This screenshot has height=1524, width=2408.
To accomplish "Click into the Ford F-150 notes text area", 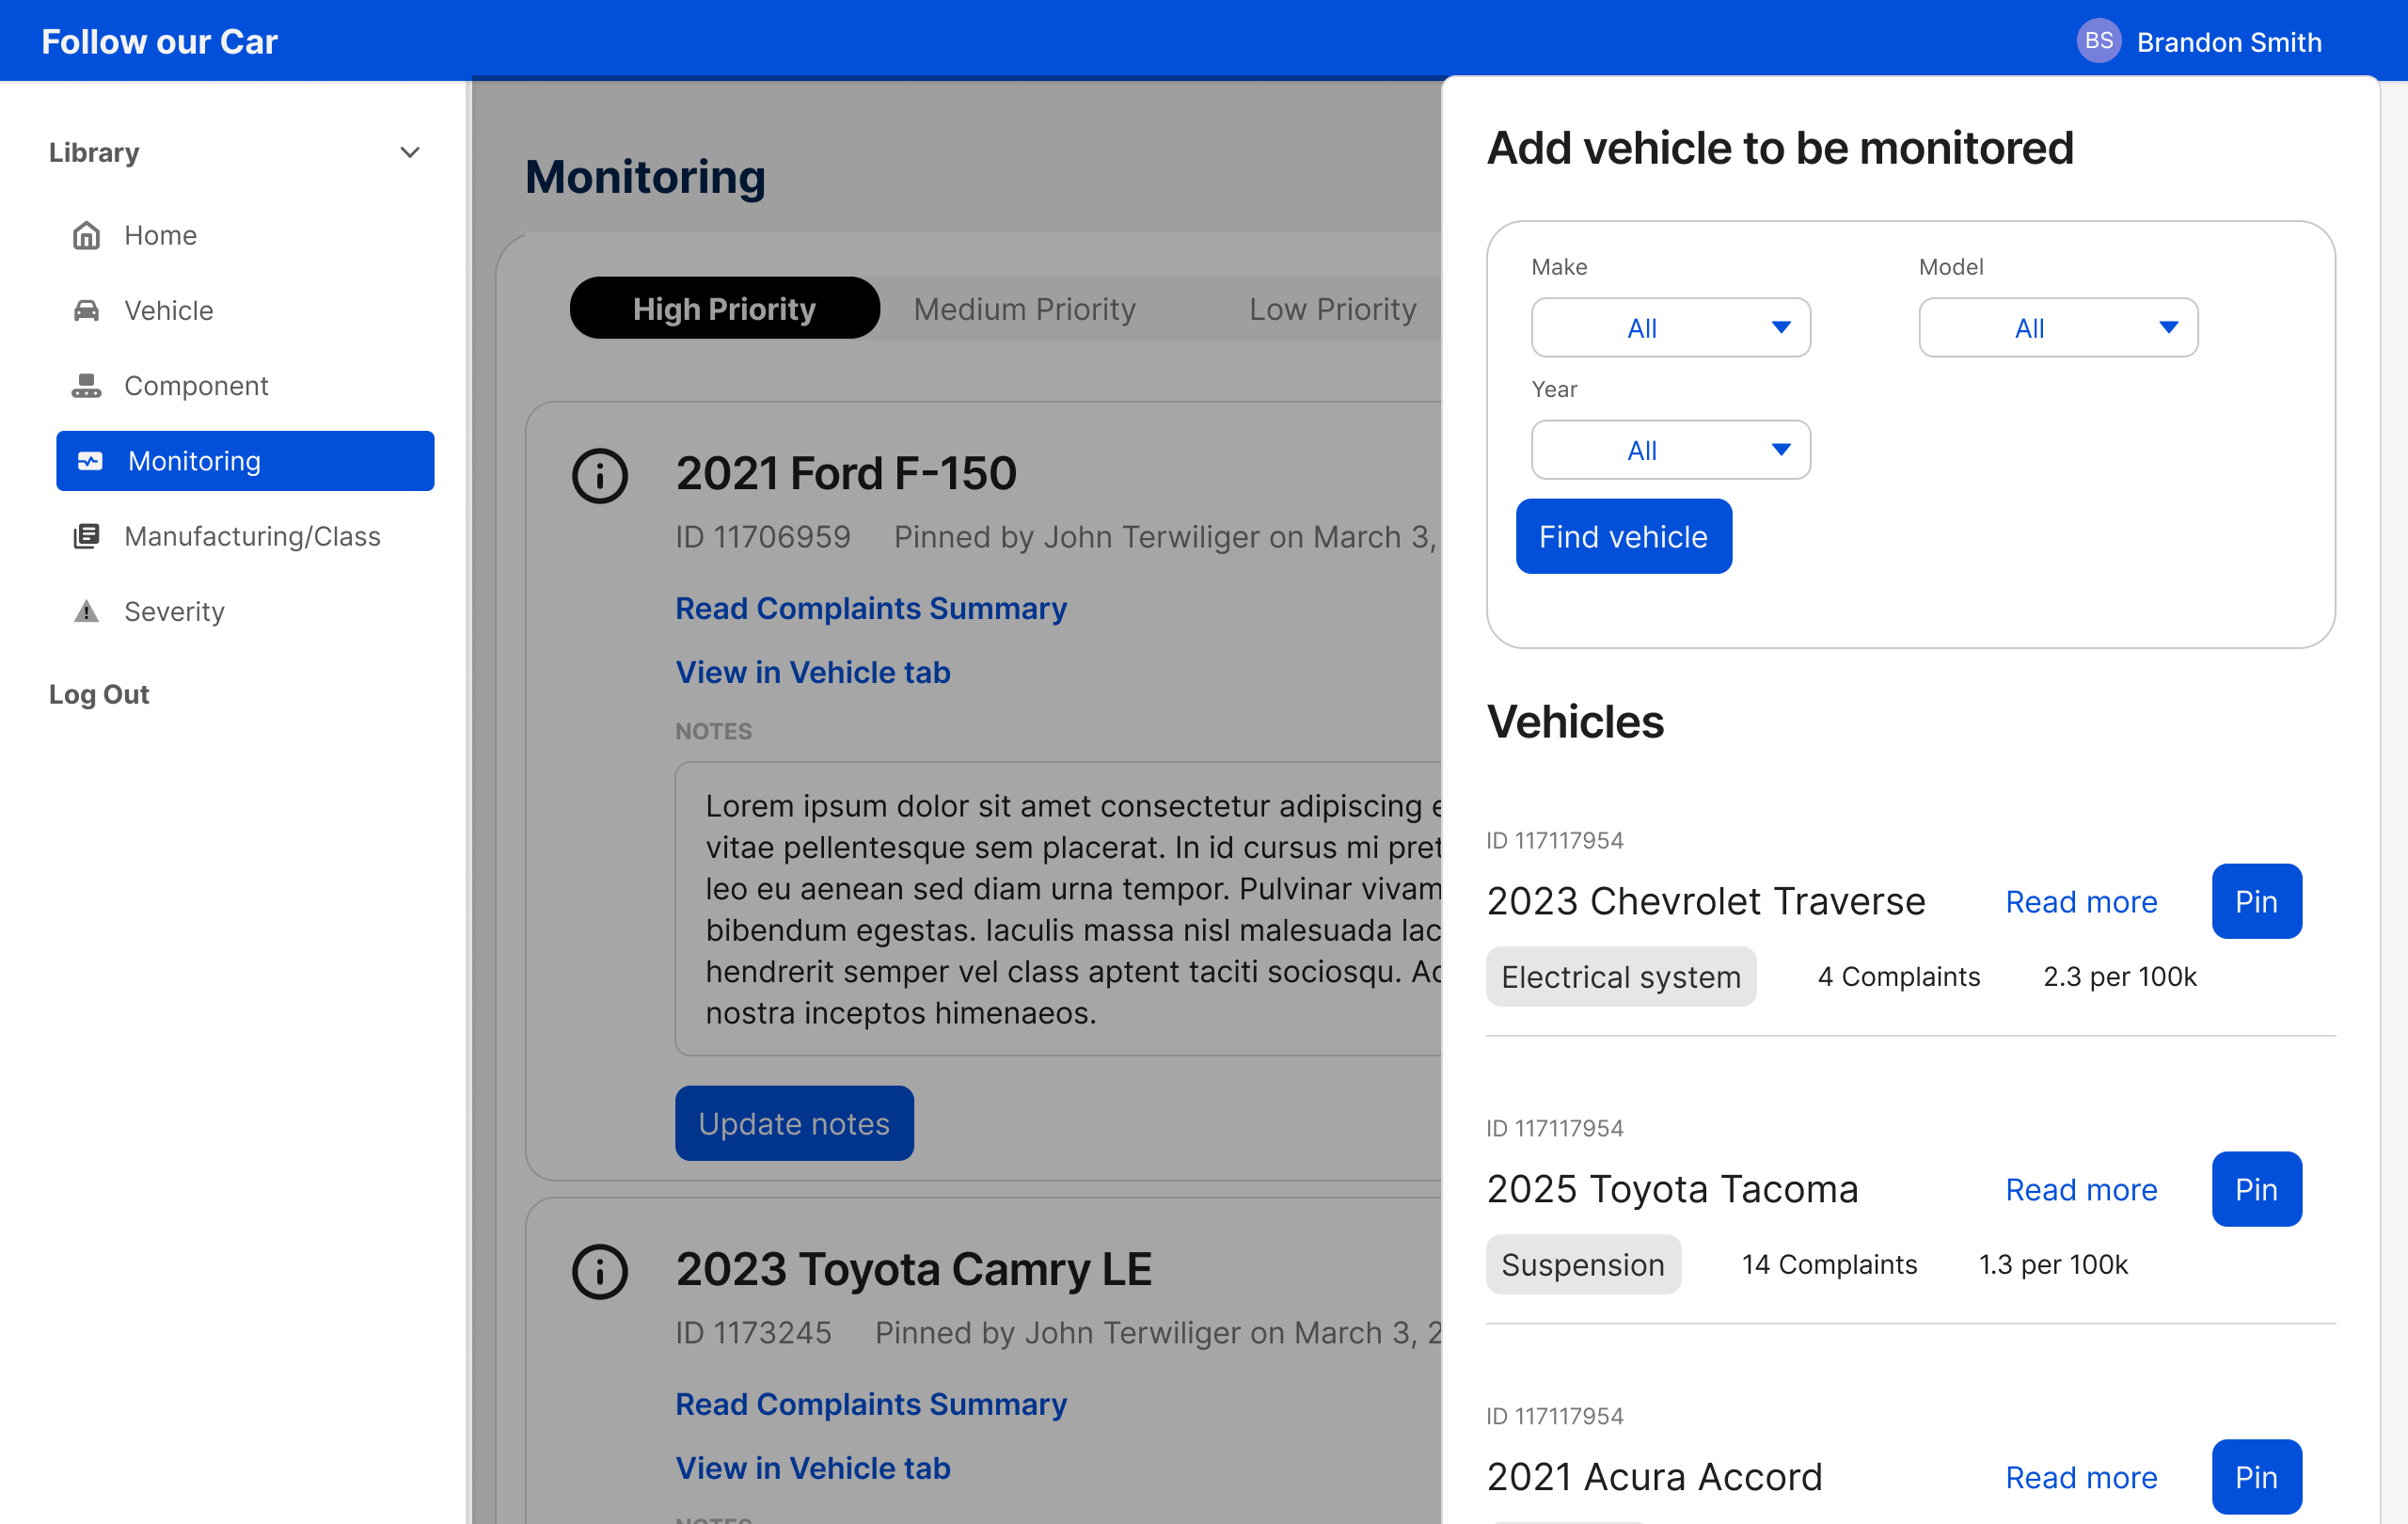I will (1058, 908).
